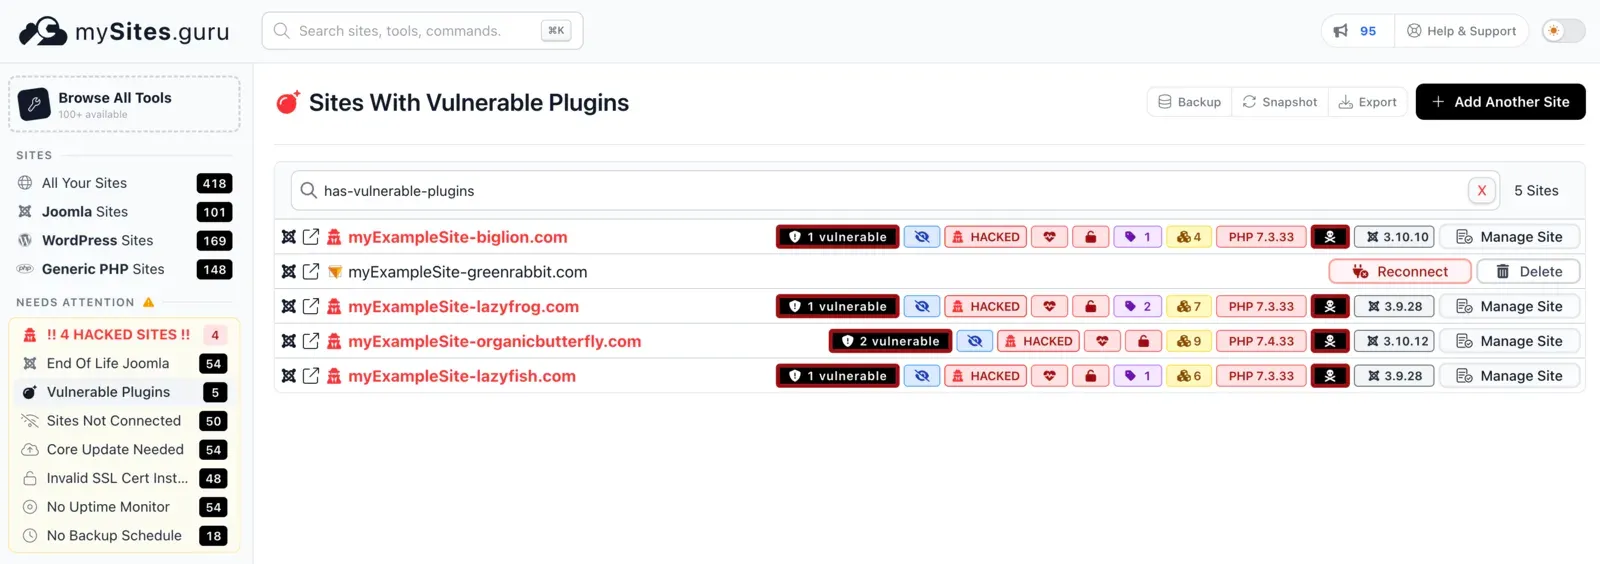1600x564 pixels.
Task: Click the mySites.guru logo
Action: (x=124, y=31)
